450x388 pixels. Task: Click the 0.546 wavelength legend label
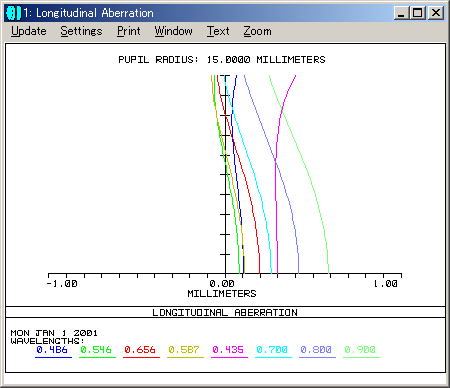tap(96, 350)
